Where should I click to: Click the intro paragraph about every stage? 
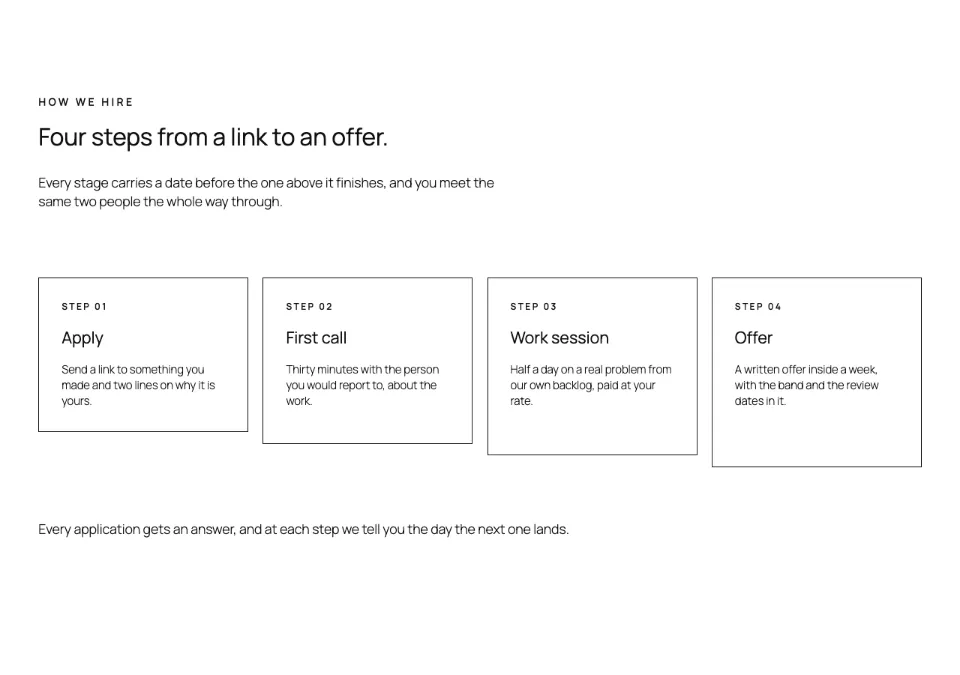tap(266, 192)
